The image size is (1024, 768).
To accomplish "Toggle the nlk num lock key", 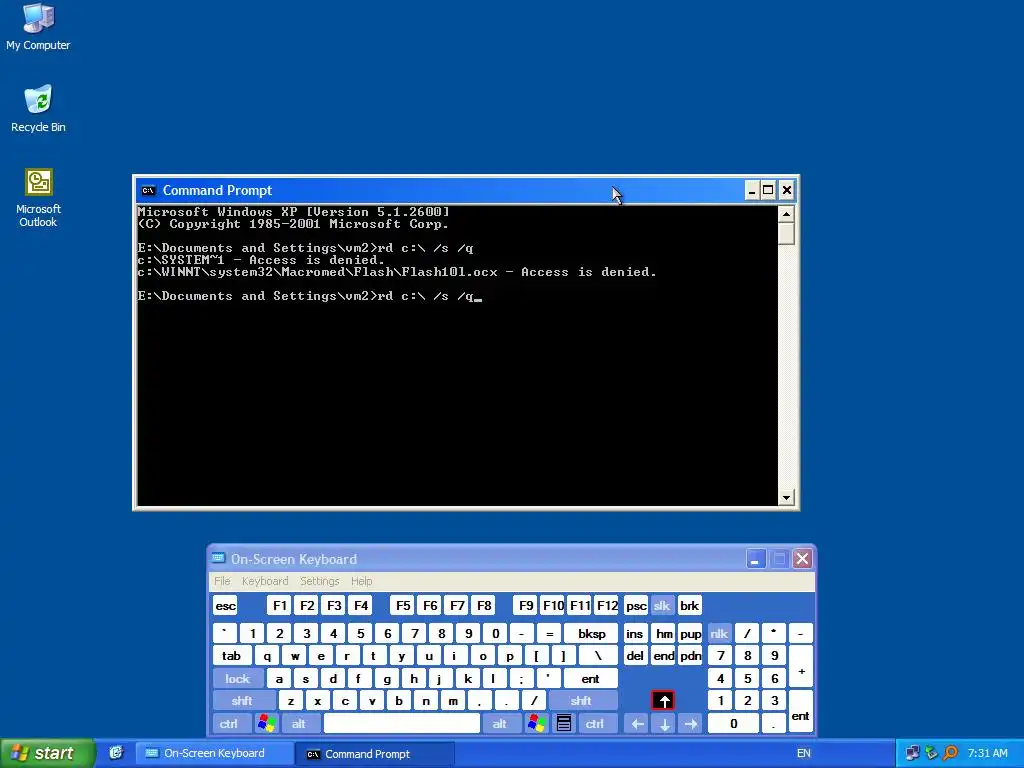I will pyautogui.click(x=719, y=633).
